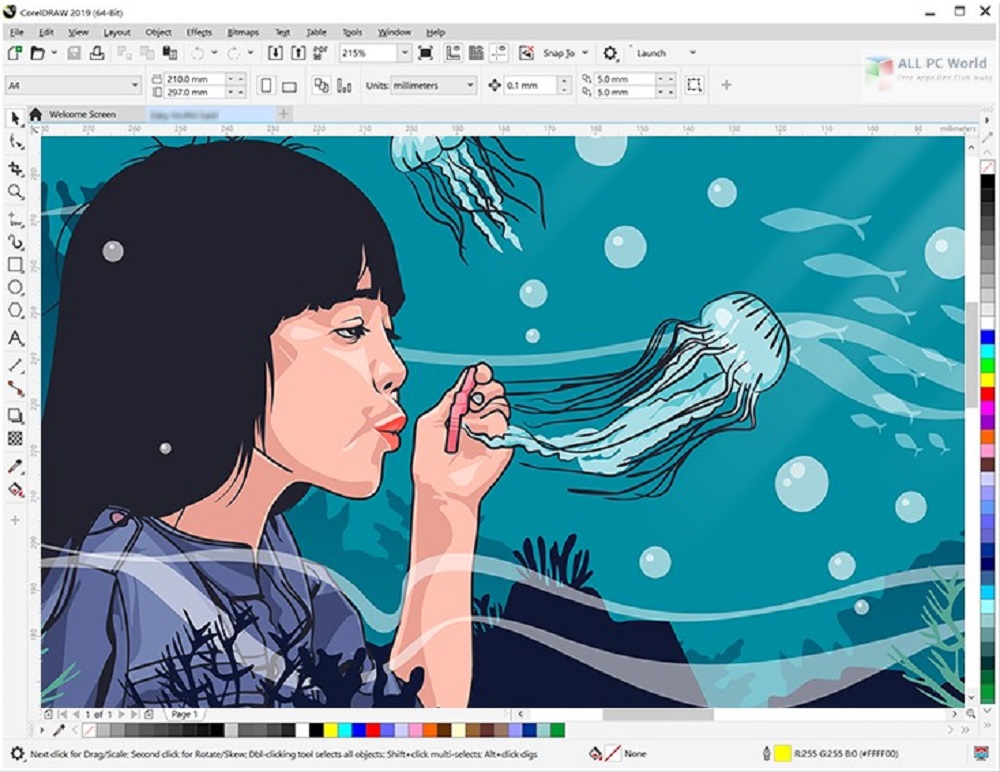The image size is (1000, 772).
Task: Toggle Show grid button
Action: click(x=476, y=53)
